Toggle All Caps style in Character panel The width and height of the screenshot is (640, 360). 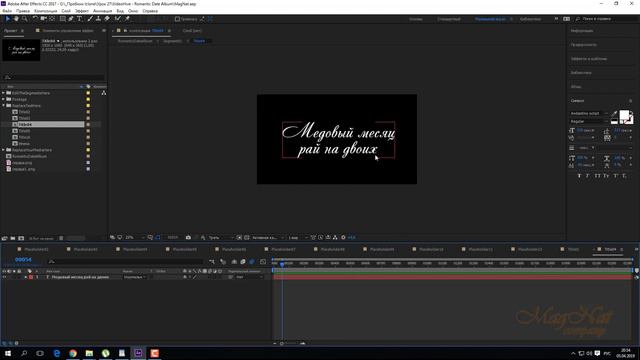(x=598, y=176)
